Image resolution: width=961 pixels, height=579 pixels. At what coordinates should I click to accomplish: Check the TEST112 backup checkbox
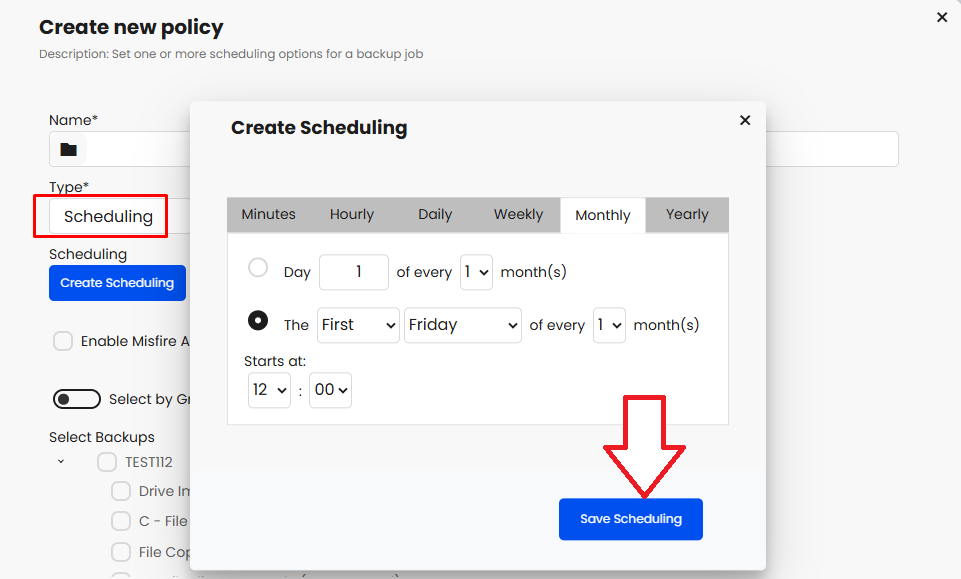(107, 462)
